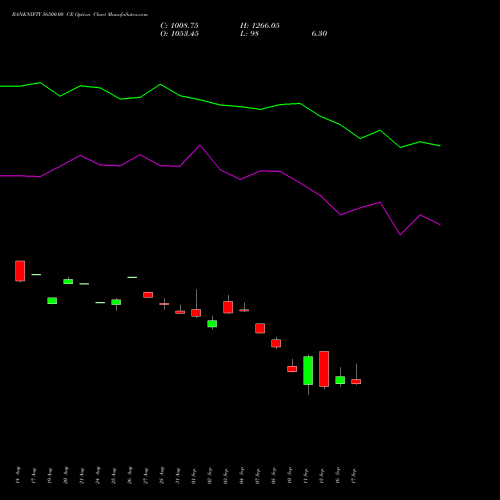Screen dimensions: 500x500
Task: Click the 08 Sep date label
Action: click(274, 475)
